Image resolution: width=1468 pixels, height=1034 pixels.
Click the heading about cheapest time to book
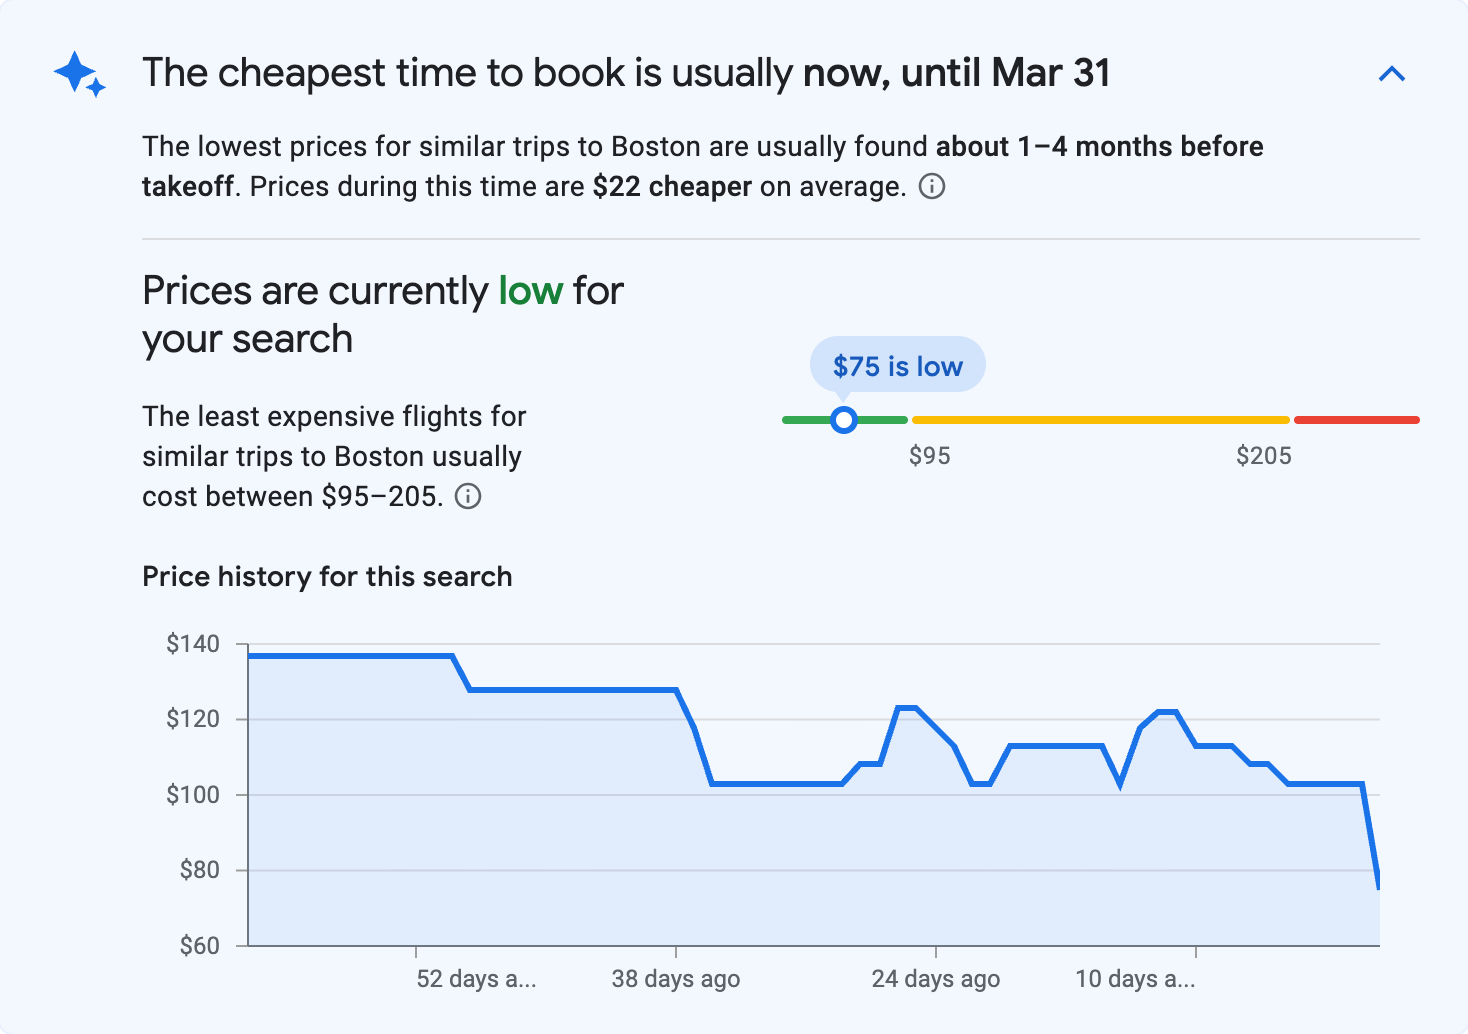tap(628, 72)
